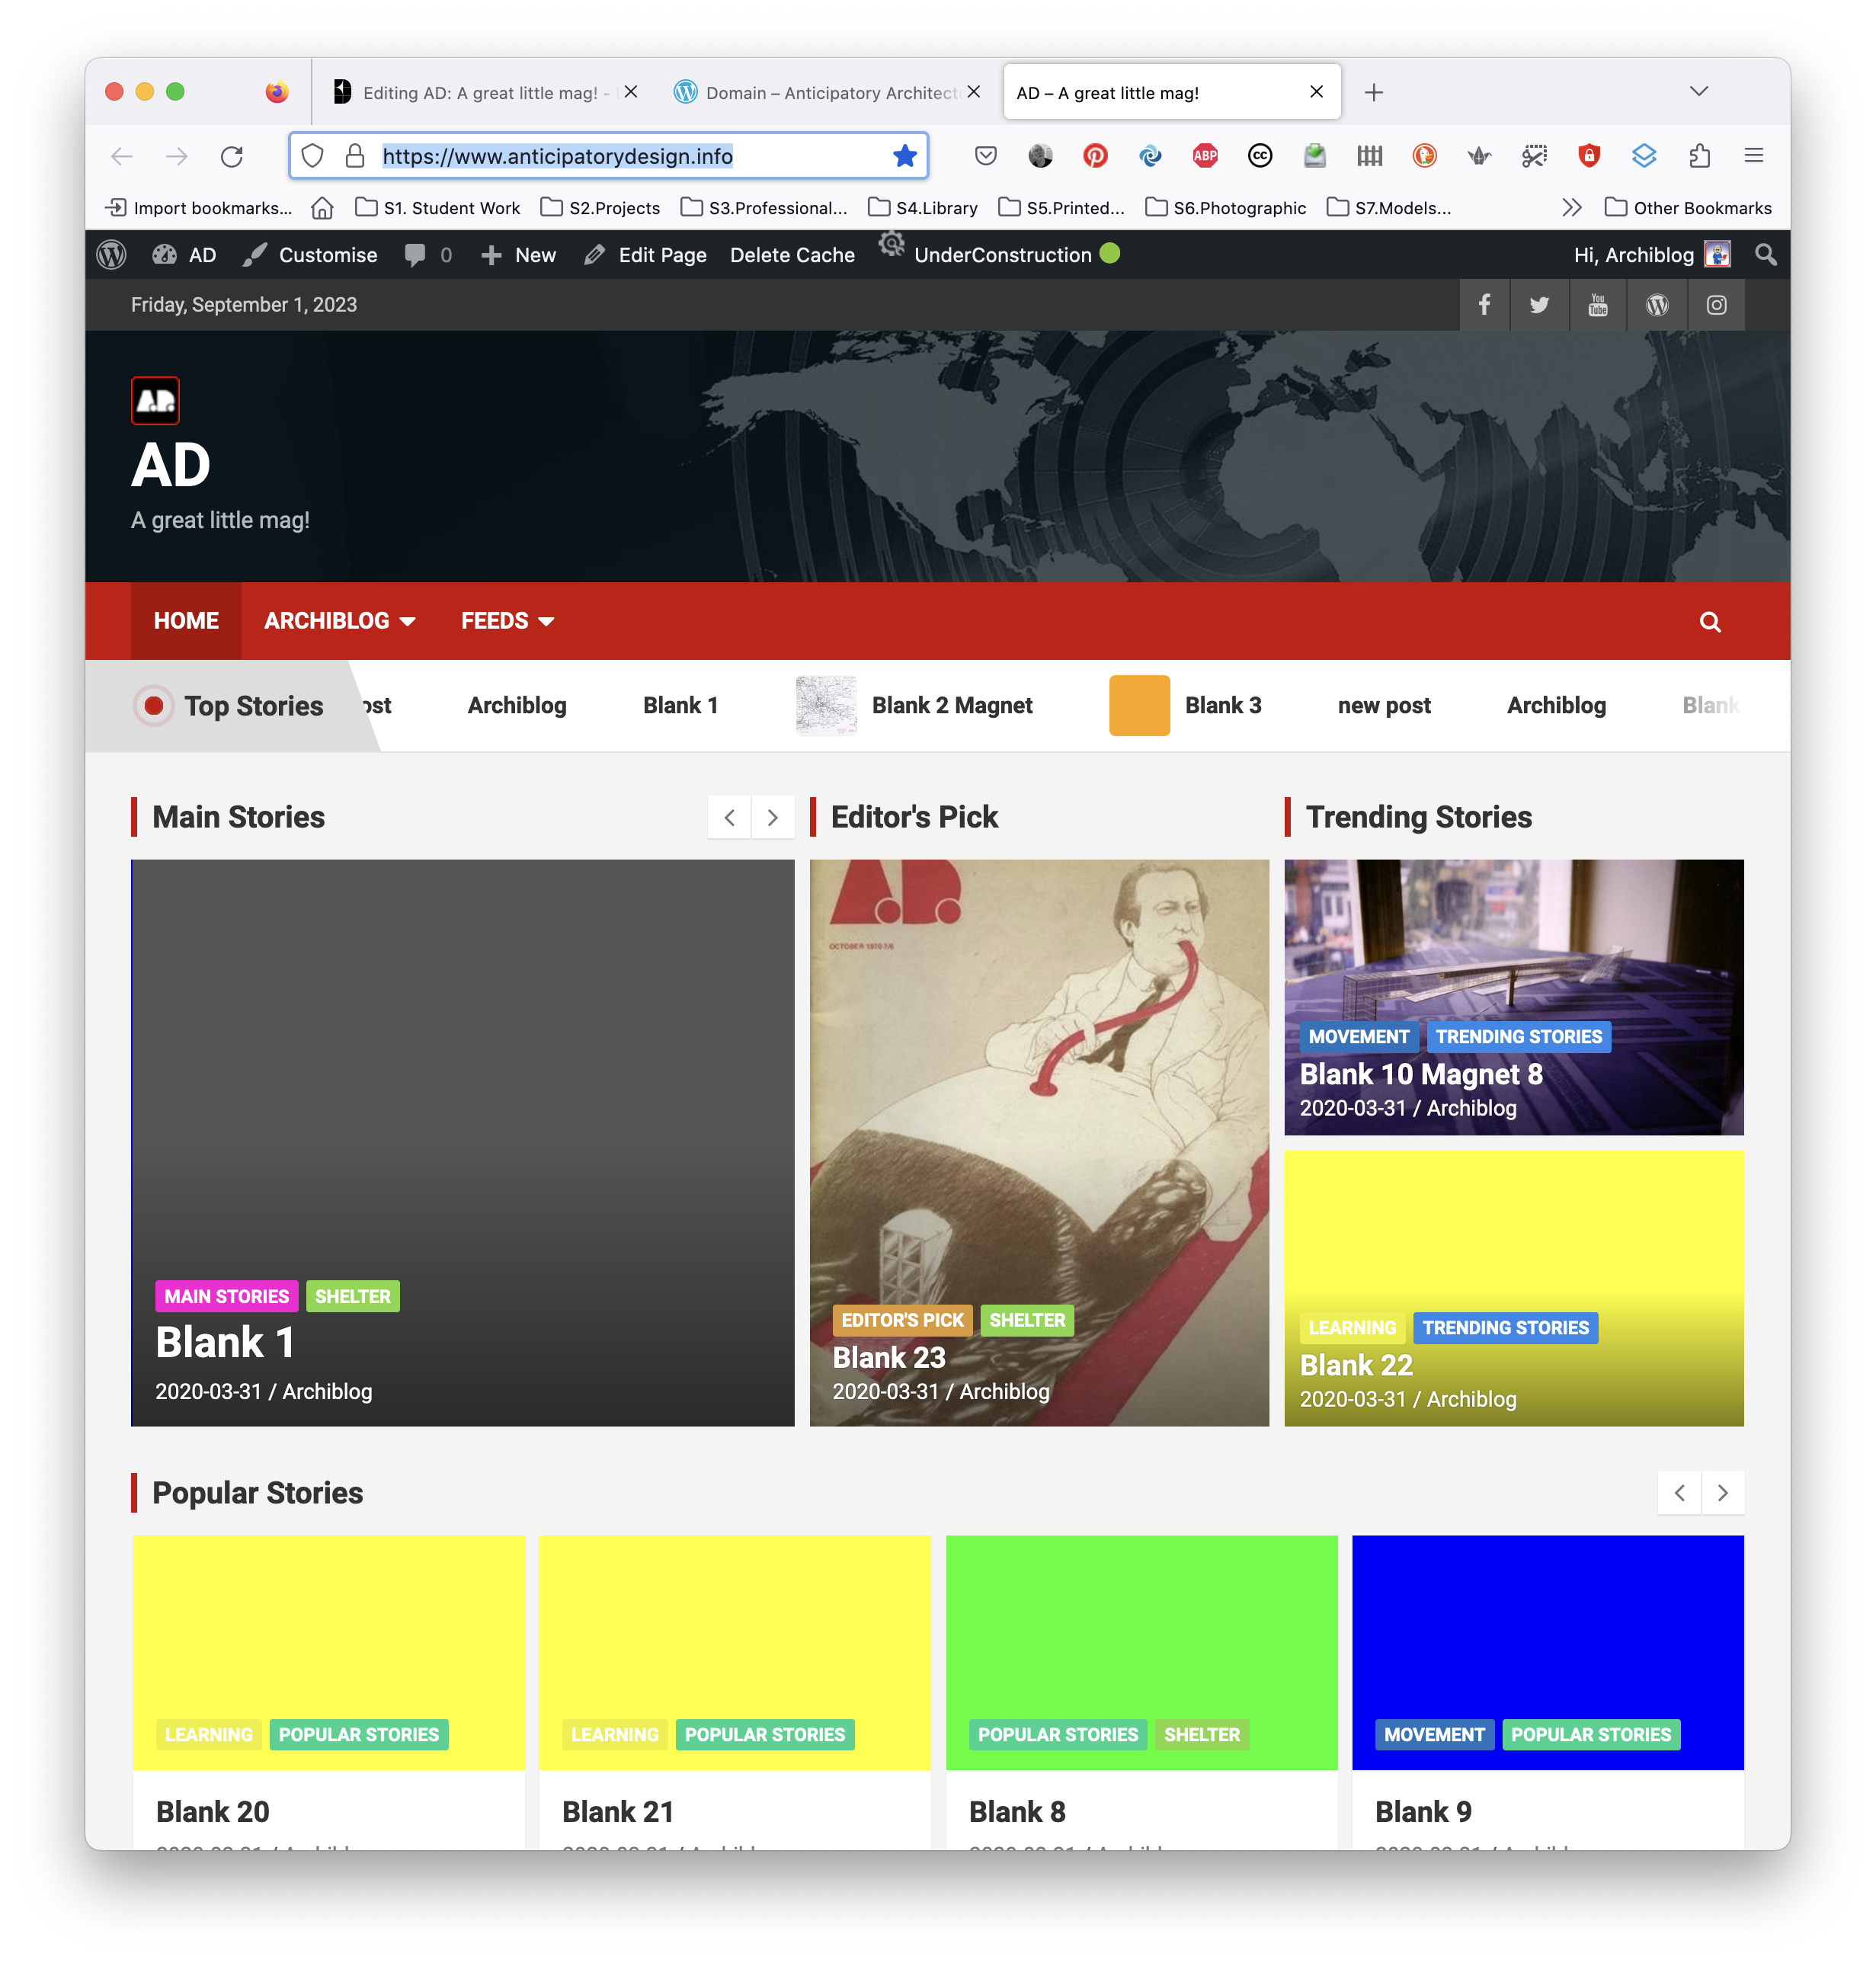Toggle the bookmark star in the address bar
Image resolution: width=1876 pixels, height=1963 pixels.
point(905,156)
